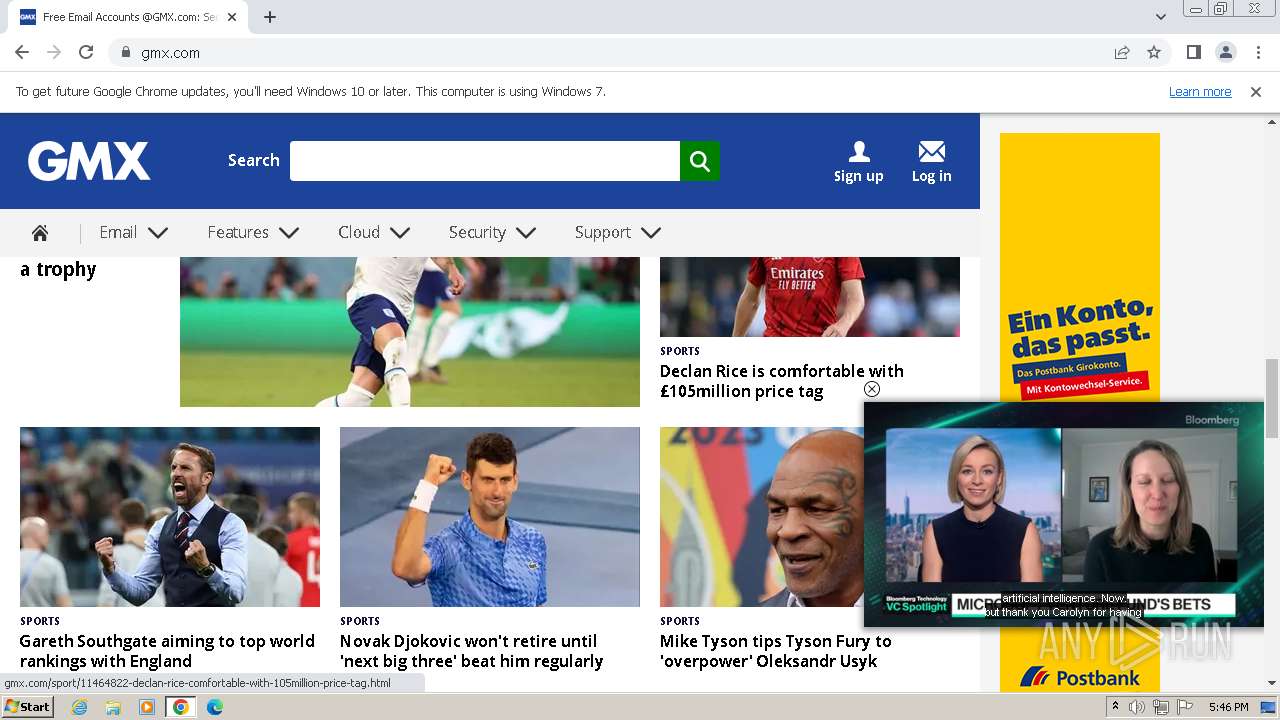Open Windows Media Player from taskbar
1280x720 pixels.
(x=147, y=707)
